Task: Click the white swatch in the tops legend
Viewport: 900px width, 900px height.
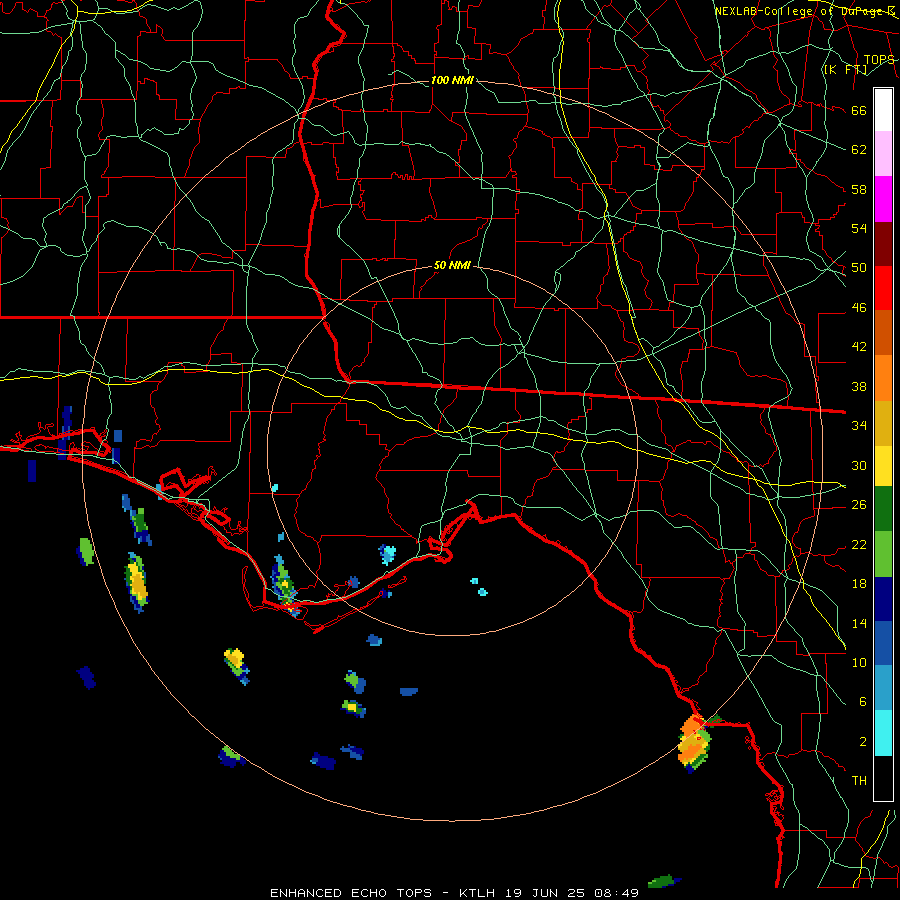Action: (x=883, y=110)
